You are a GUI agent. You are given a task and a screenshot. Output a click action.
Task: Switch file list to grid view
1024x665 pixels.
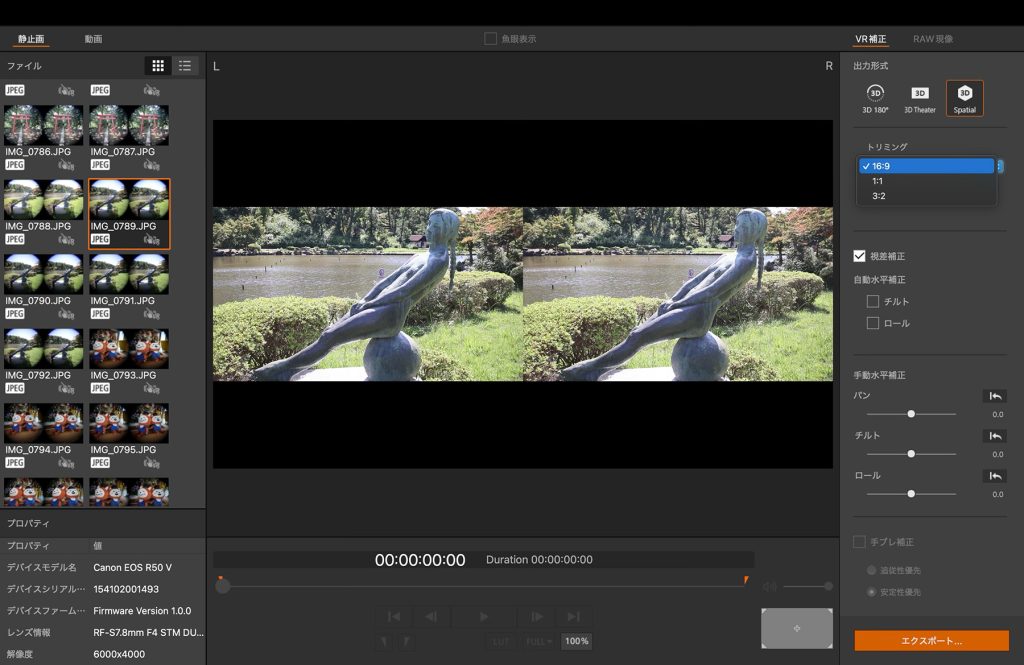coord(158,66)
